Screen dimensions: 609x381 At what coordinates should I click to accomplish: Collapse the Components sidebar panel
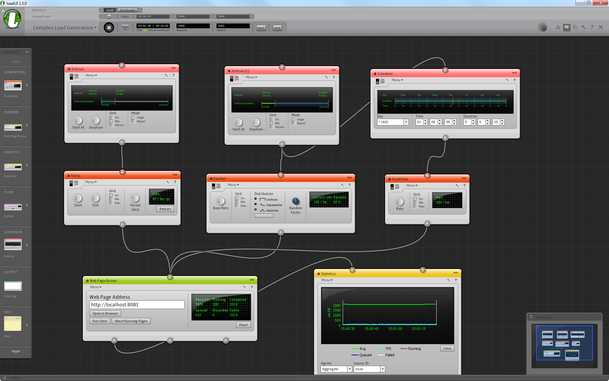[27, 52]
